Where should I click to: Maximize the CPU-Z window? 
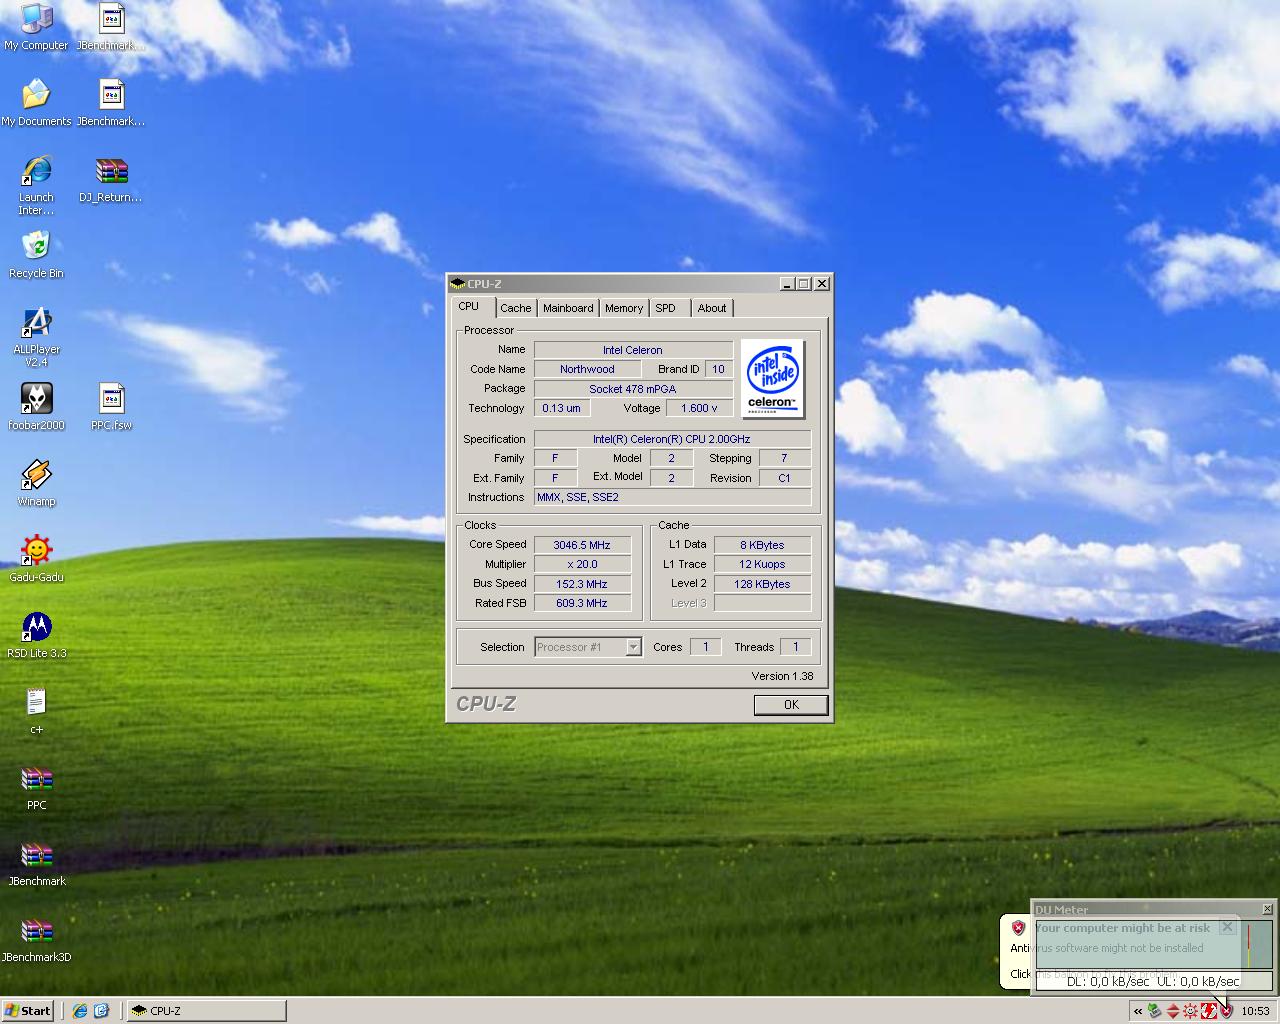pyautogui.click(x=803, y=284)
